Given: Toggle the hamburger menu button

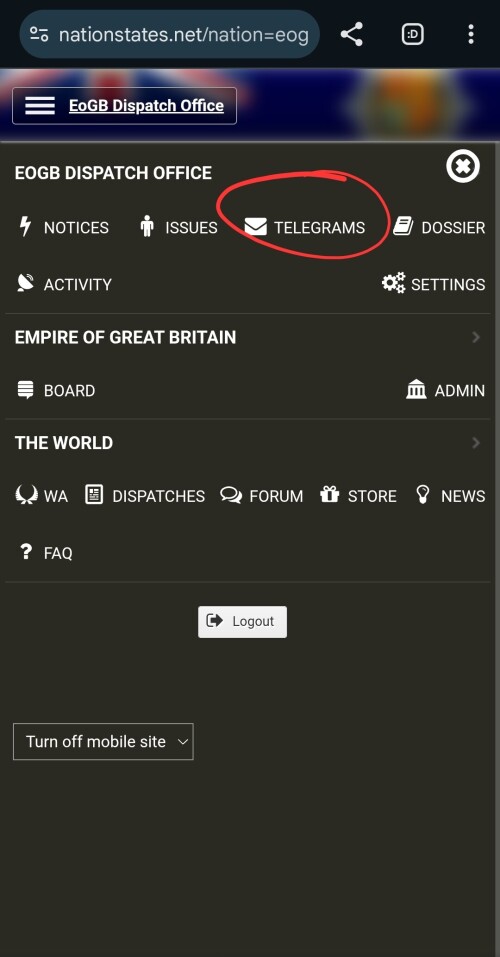Looking at the screenshot, I should tap(40, 106).
